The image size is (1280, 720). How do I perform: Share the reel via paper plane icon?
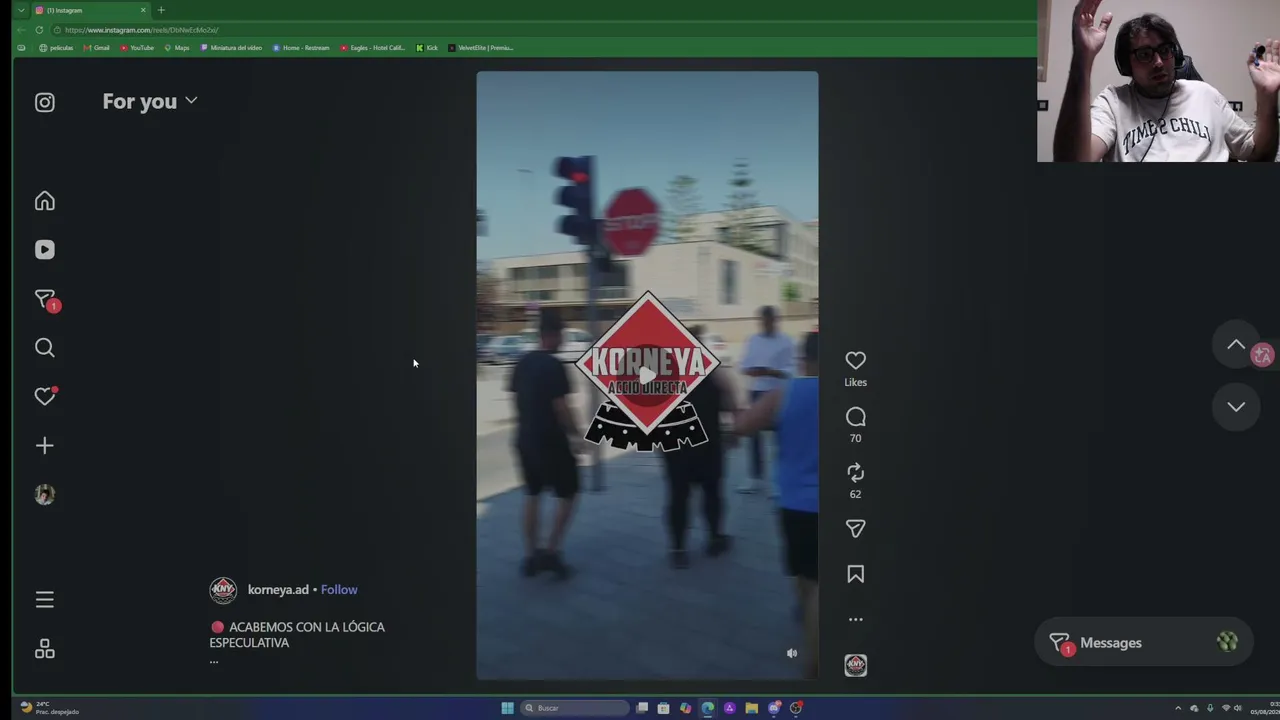(x=855, y=529)
